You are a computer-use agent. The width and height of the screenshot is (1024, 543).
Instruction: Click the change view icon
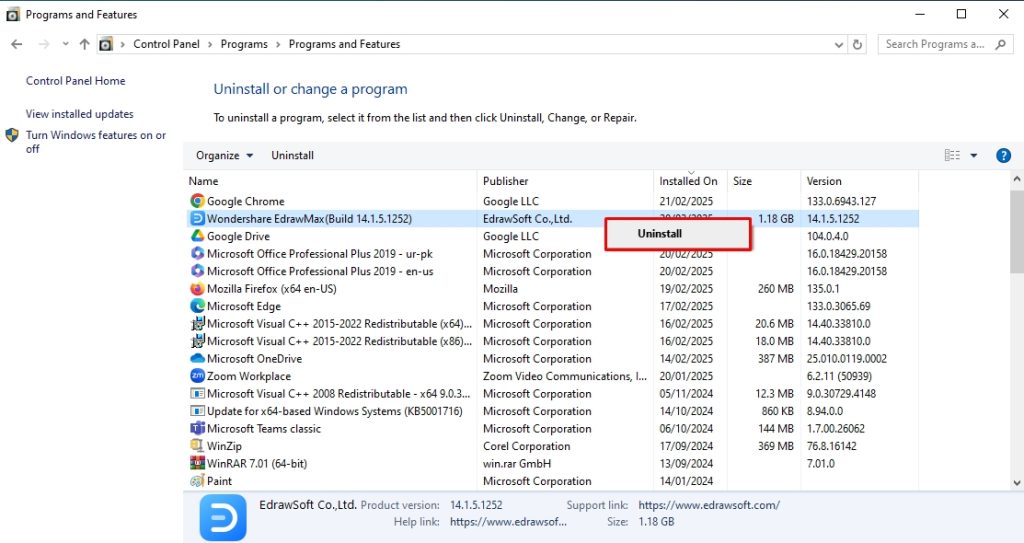click(952, 155)
